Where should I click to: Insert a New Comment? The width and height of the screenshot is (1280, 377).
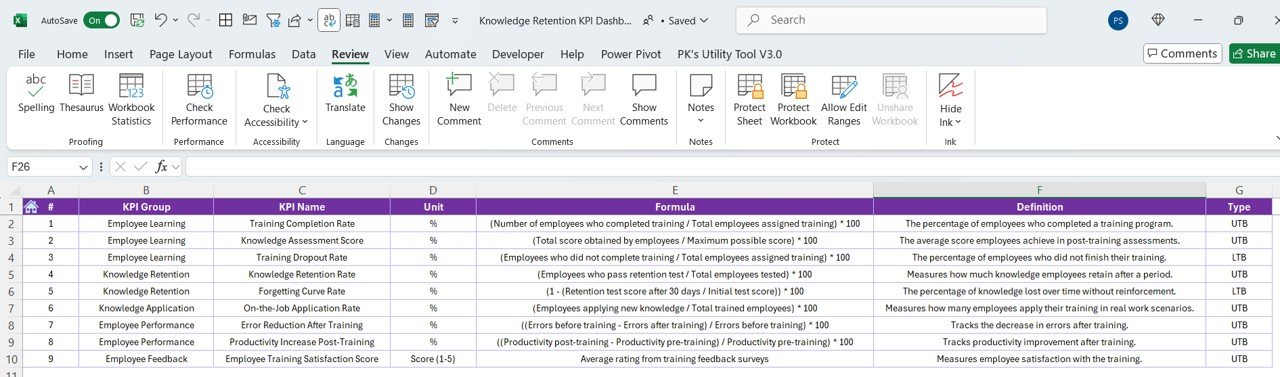tap(459, 100)
